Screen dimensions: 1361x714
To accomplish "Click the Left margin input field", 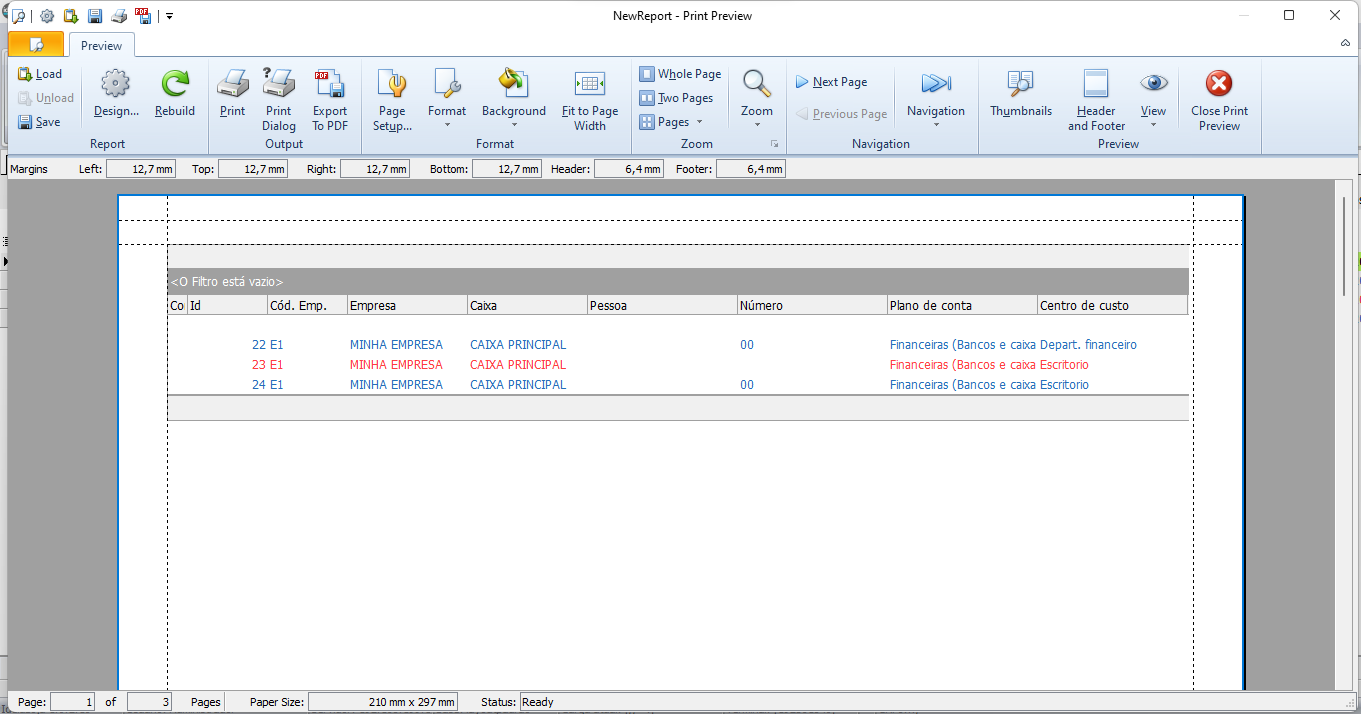I will pos(140,169).
